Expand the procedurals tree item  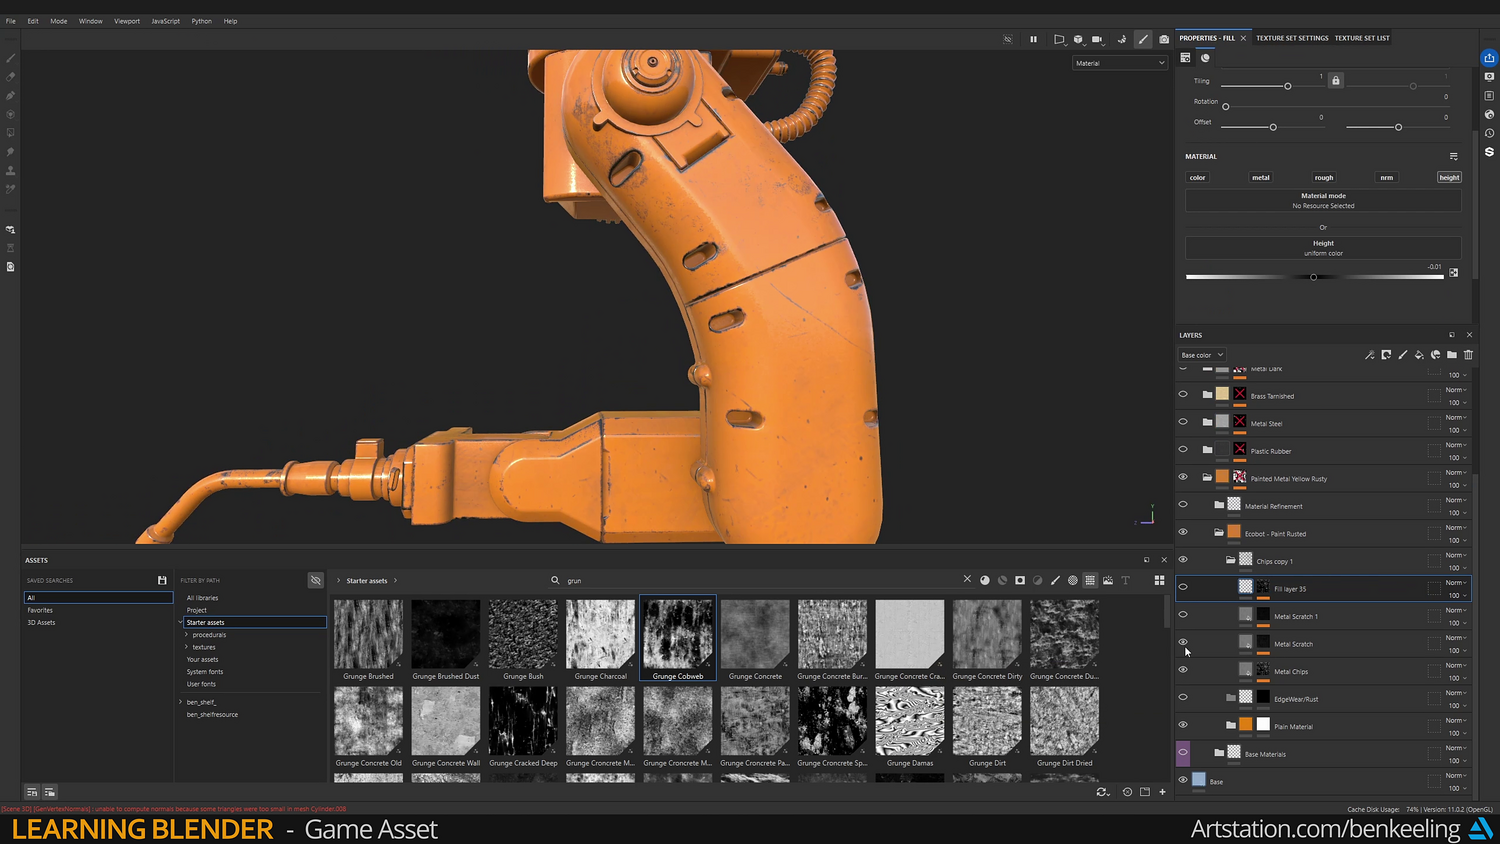click(186, 635)
